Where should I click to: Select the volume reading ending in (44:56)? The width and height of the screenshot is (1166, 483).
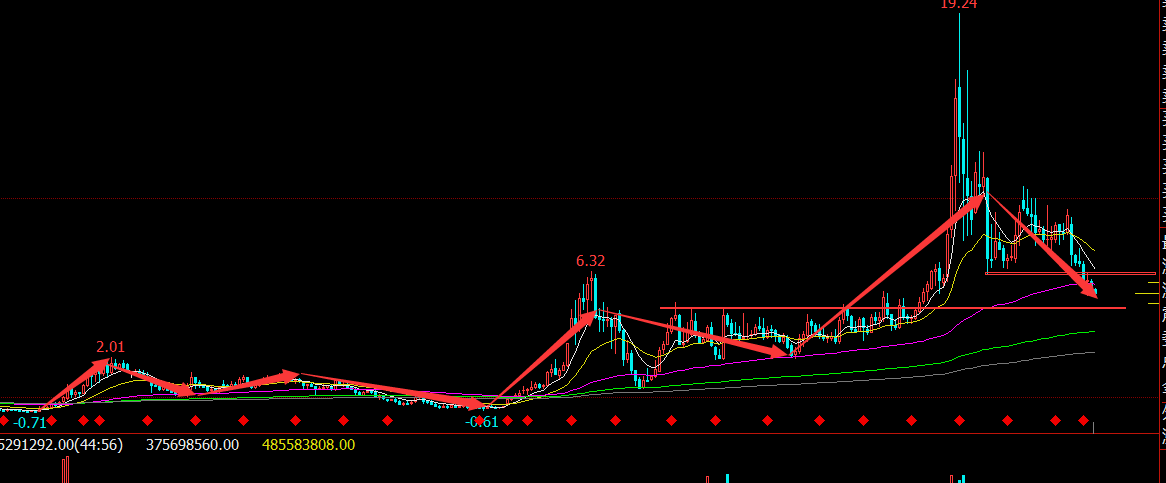click(x=61, y=445)
